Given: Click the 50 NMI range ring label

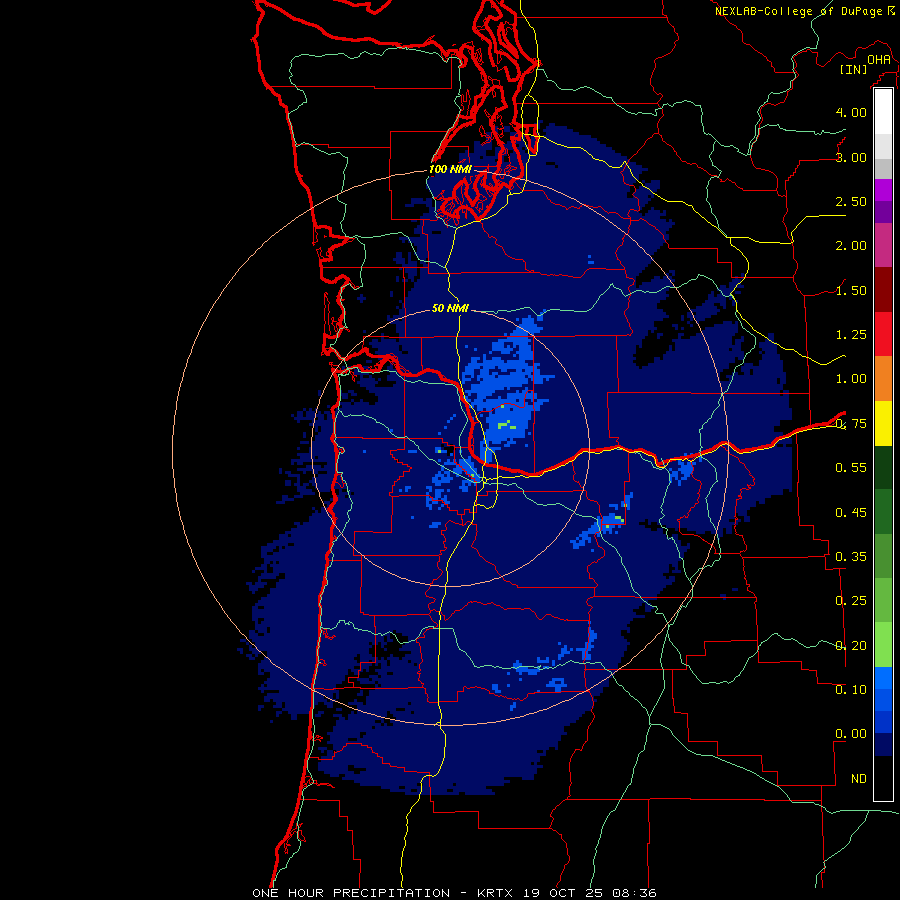Looking at the screenshot, I should click(450, 308).
